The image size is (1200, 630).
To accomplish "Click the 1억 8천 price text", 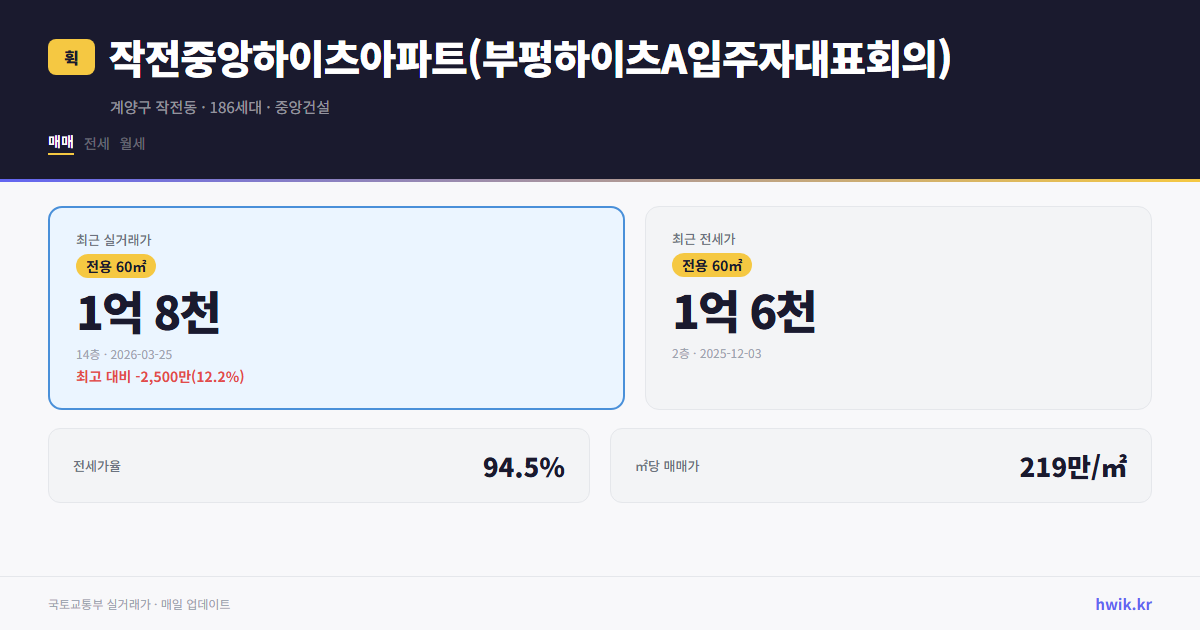I will click(x=150, y=312).
